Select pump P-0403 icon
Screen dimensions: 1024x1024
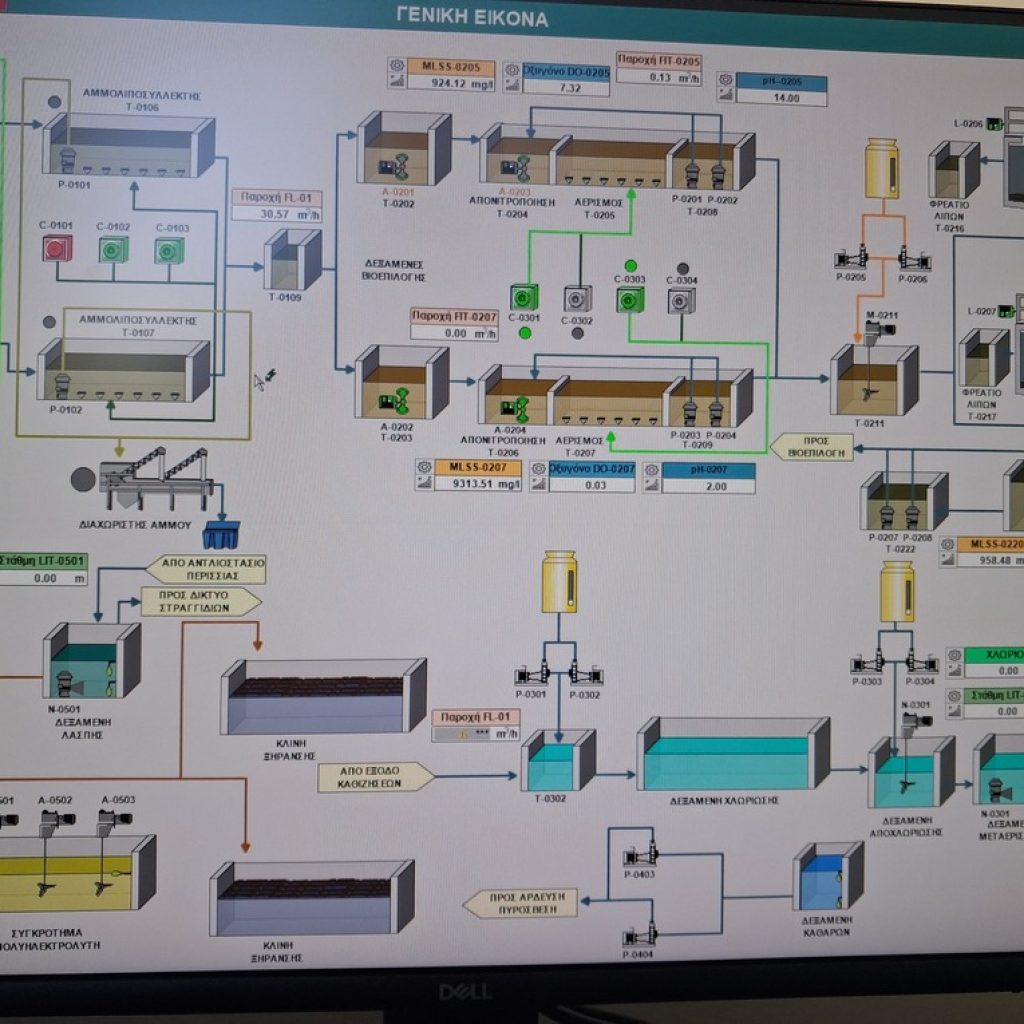[640, 855]
